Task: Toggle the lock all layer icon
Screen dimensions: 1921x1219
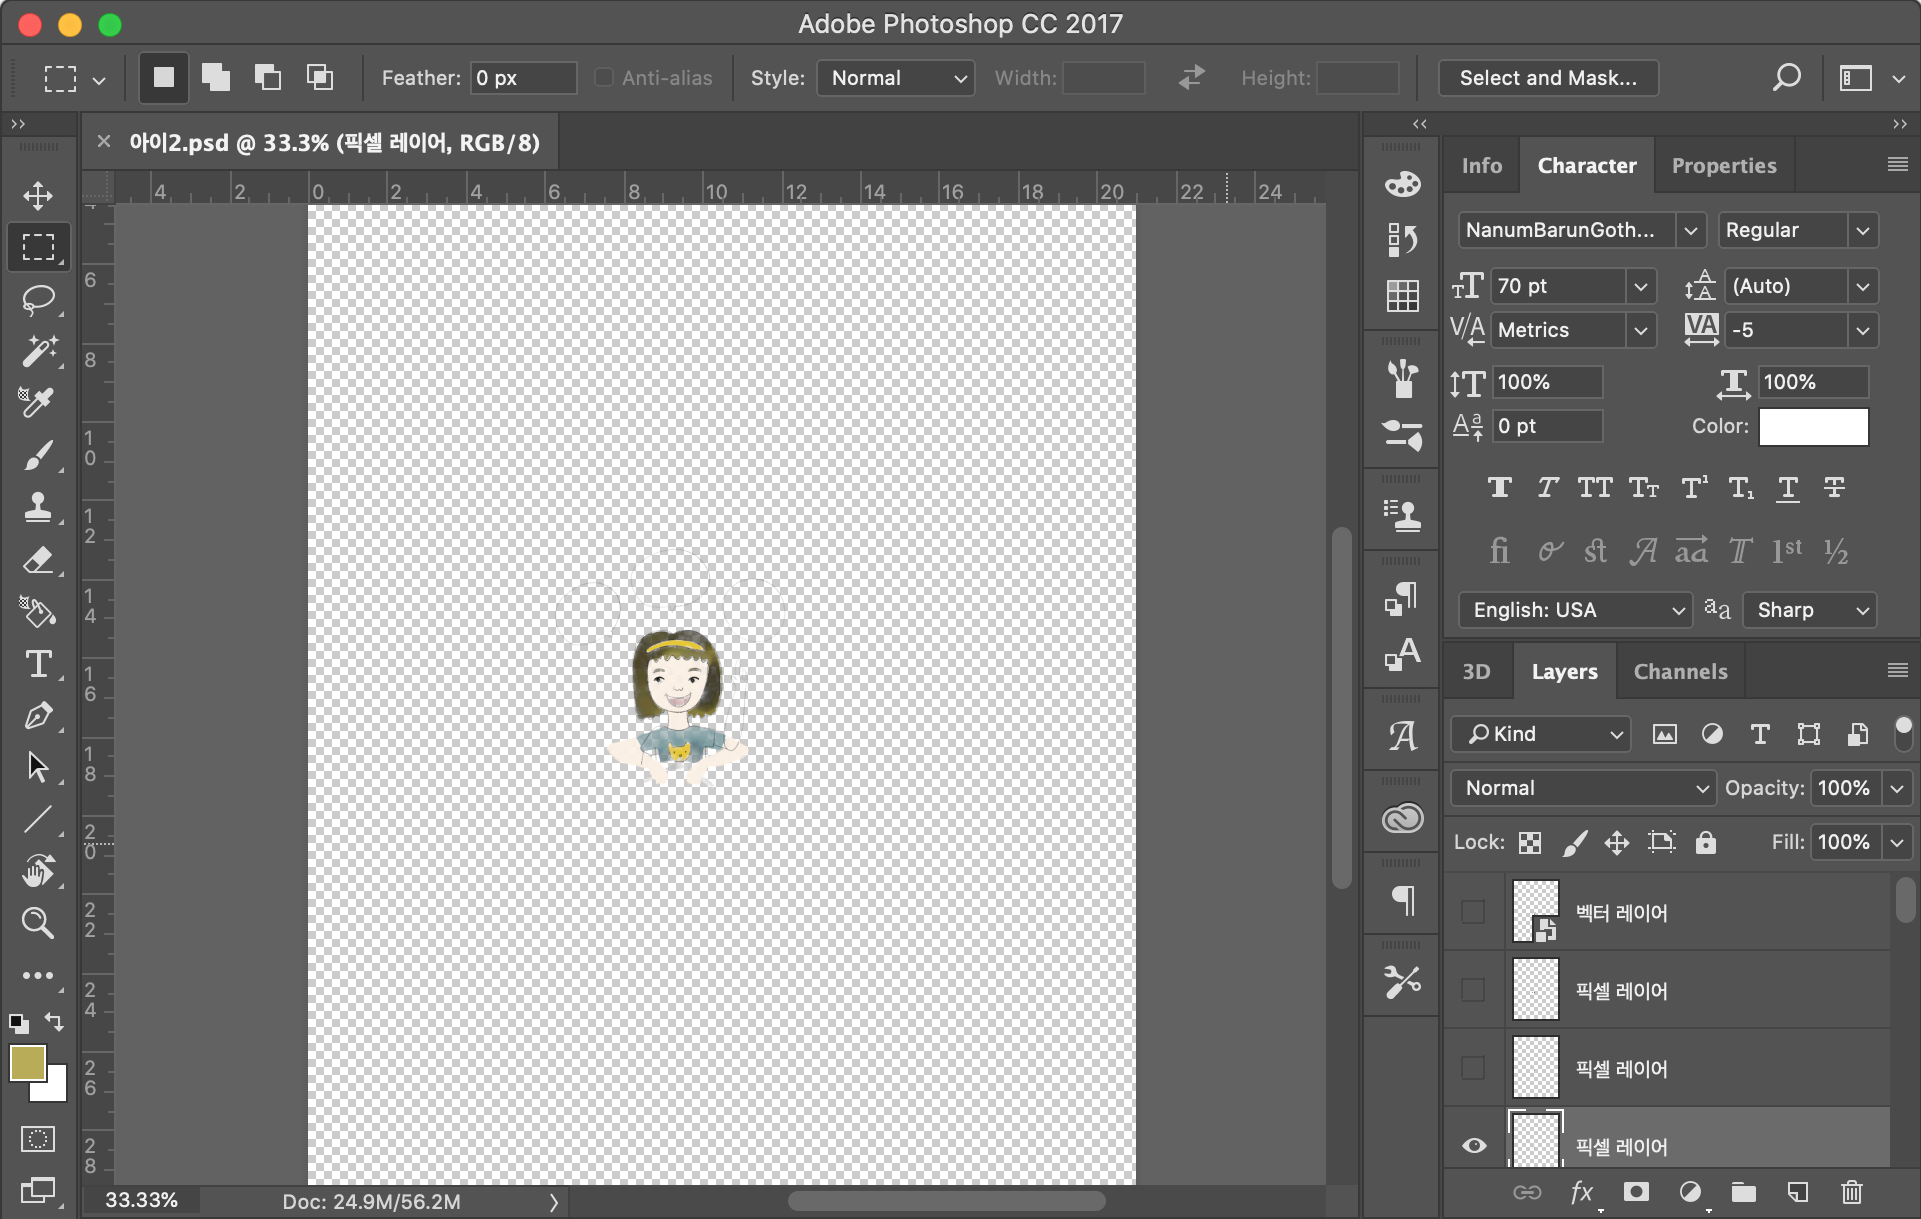Action: pos(1705,843)
